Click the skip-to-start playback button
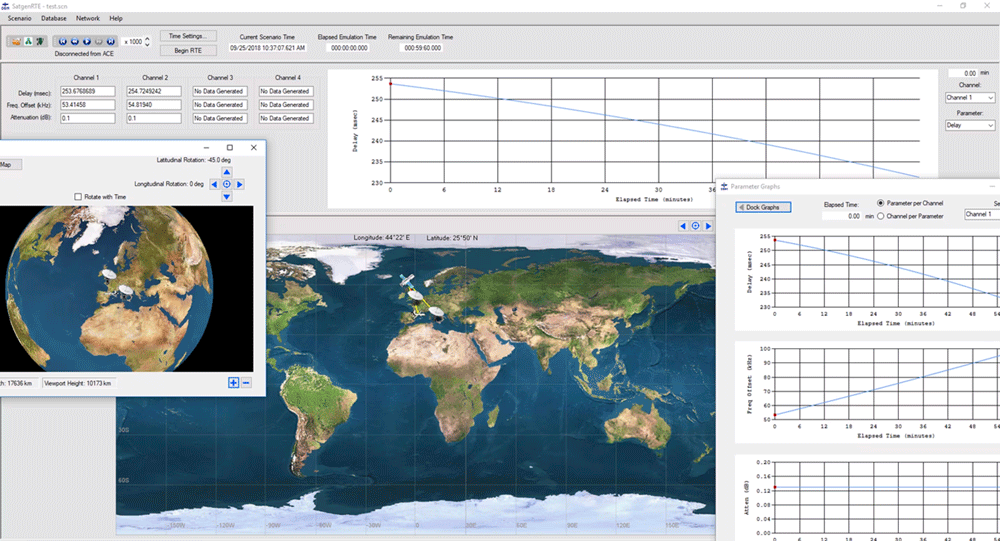 pos(62,41)
